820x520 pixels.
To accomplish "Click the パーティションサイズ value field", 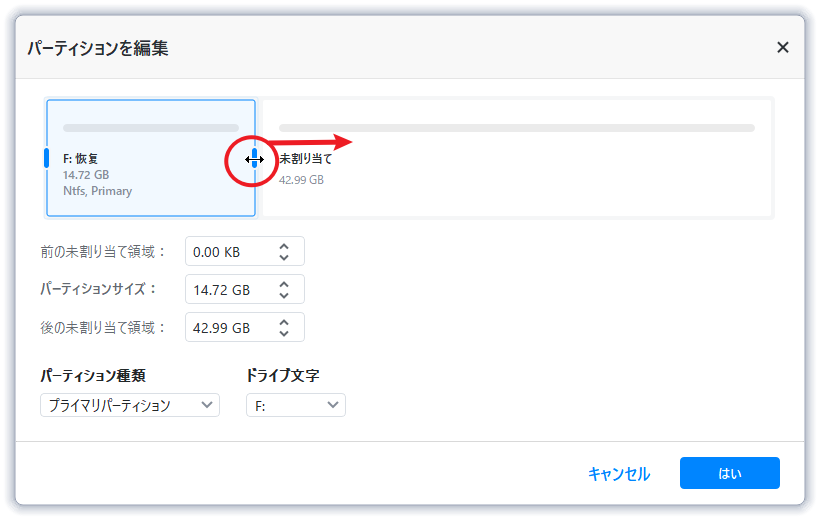I will [226, 289].
